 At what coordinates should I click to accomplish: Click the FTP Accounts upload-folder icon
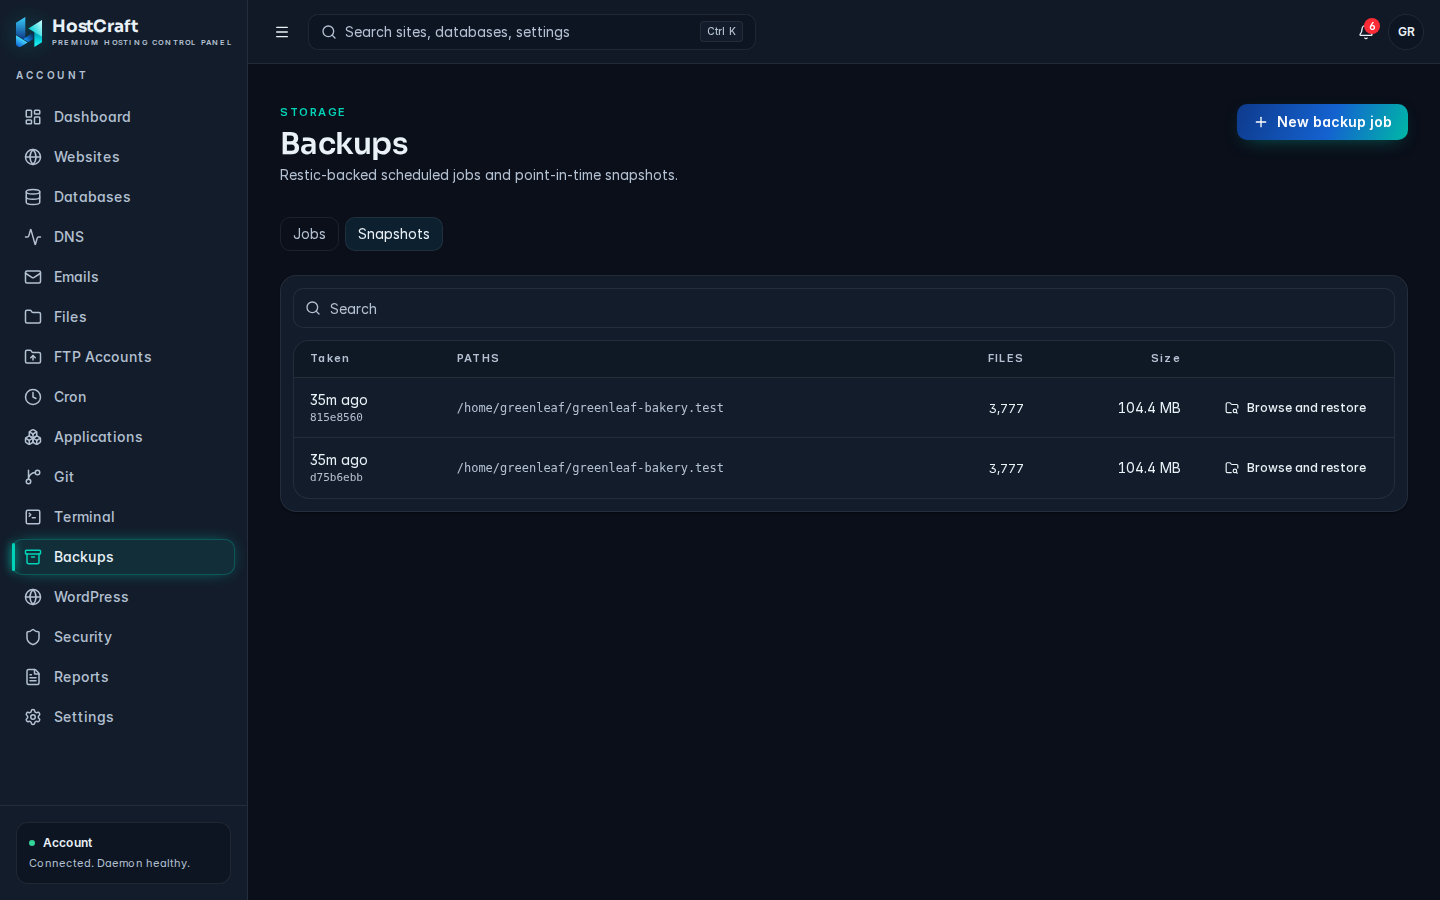click(x=33, y=357)
